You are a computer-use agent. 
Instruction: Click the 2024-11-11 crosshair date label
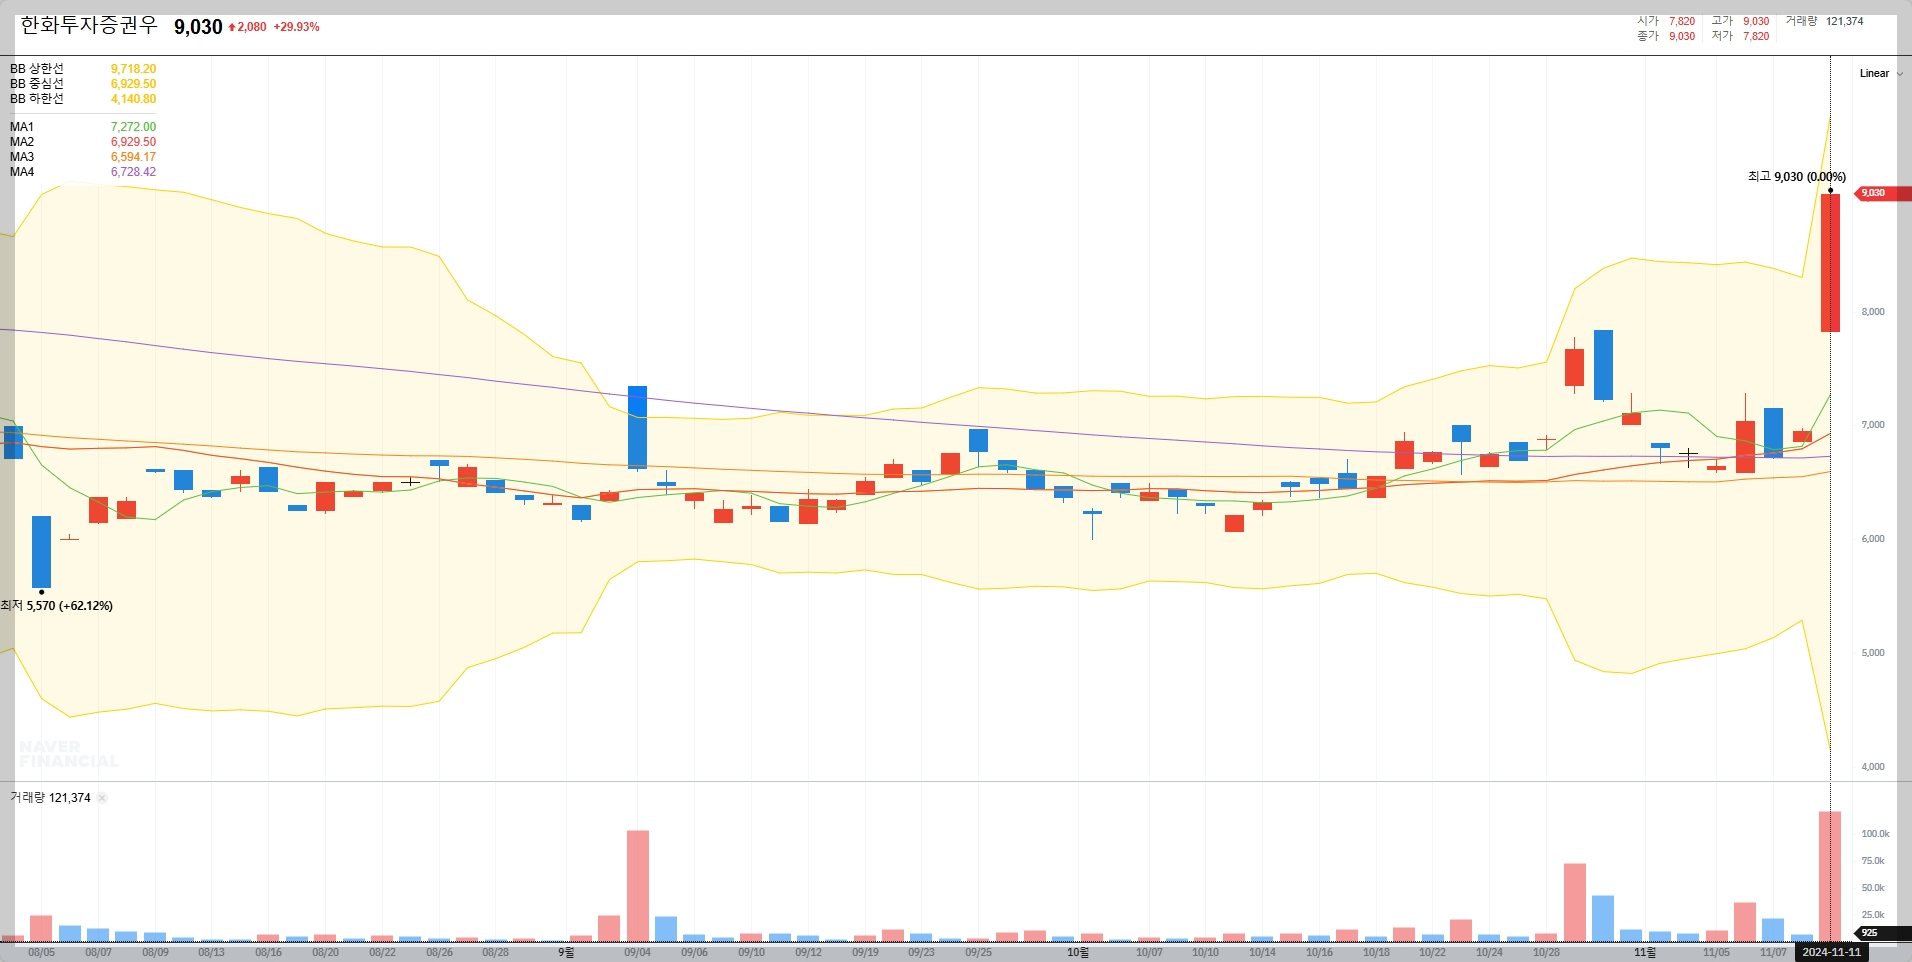(1832, 952)
